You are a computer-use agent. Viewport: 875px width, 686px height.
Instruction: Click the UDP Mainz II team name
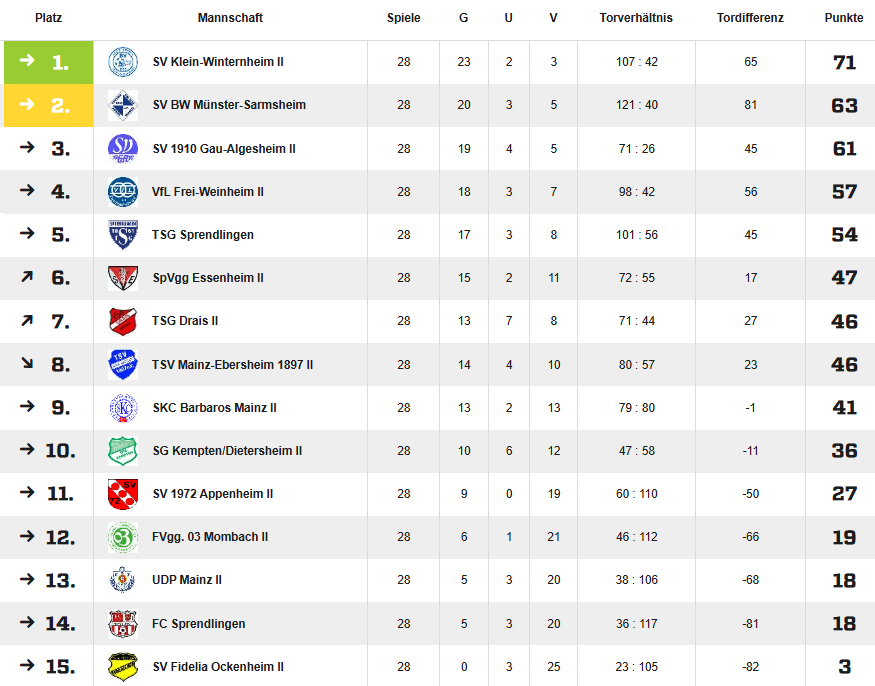[x=187, y=580]
